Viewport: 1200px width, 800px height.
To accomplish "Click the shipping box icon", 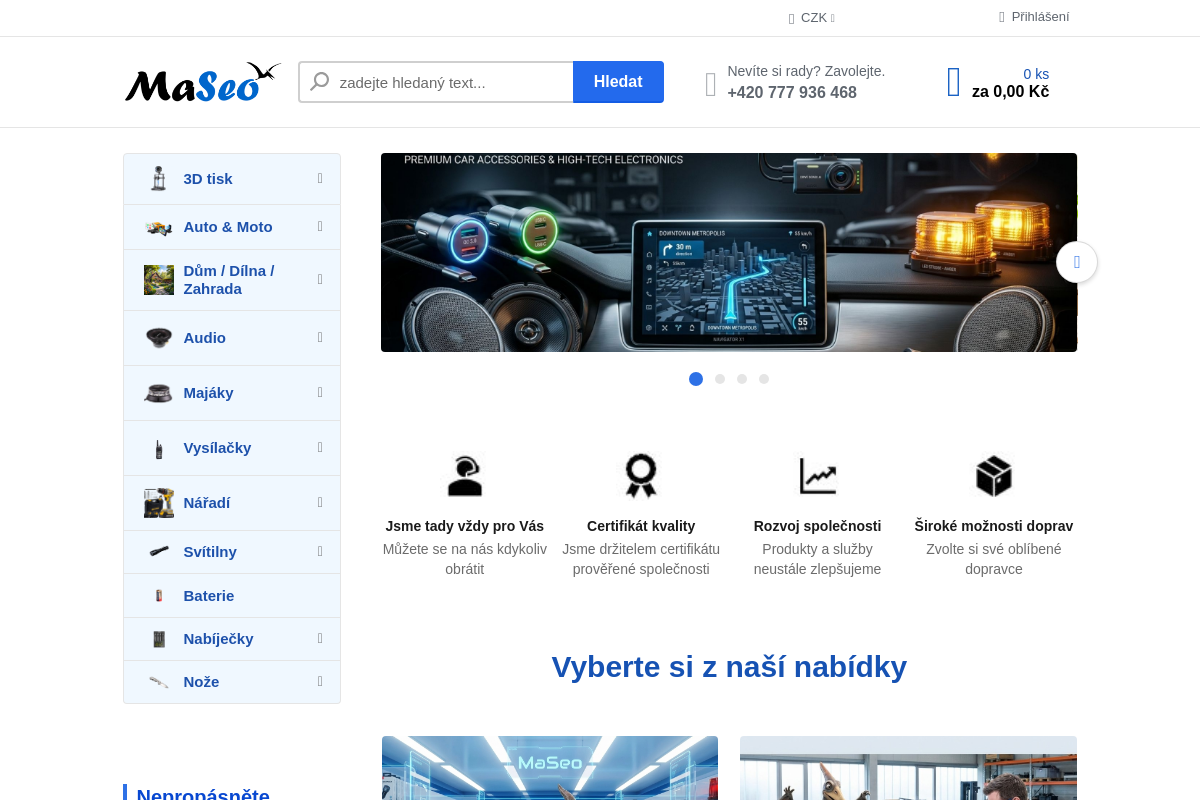I will 993,476.
